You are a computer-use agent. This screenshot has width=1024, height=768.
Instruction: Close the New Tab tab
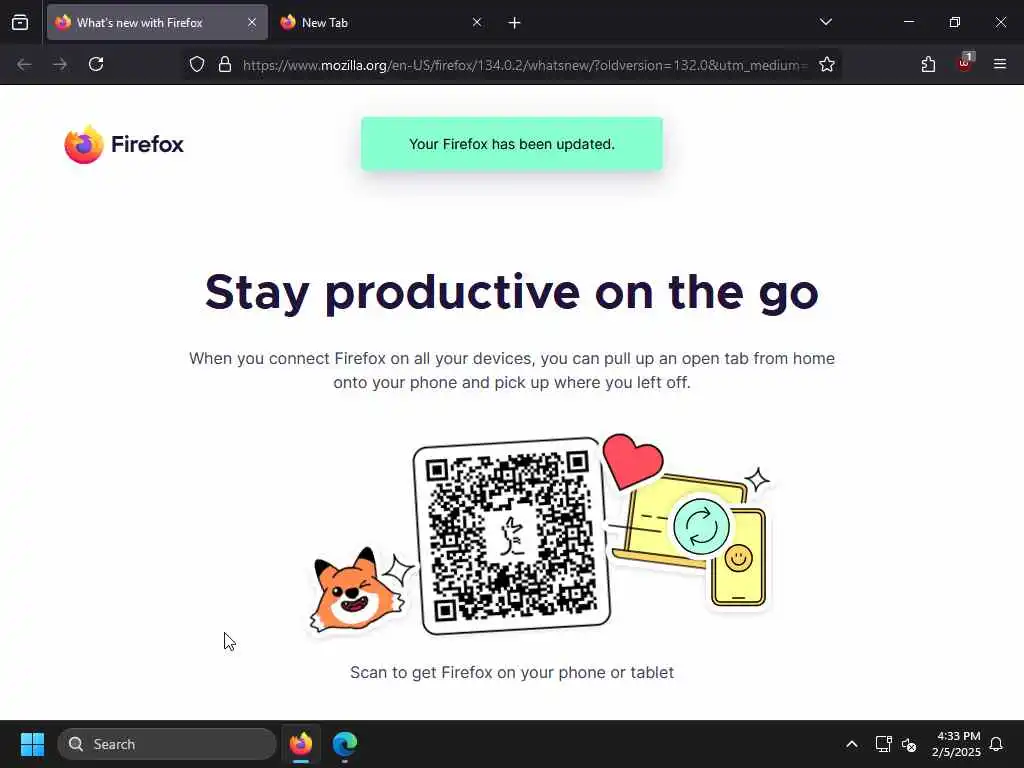pyautogui.click(x=477, y=22)
